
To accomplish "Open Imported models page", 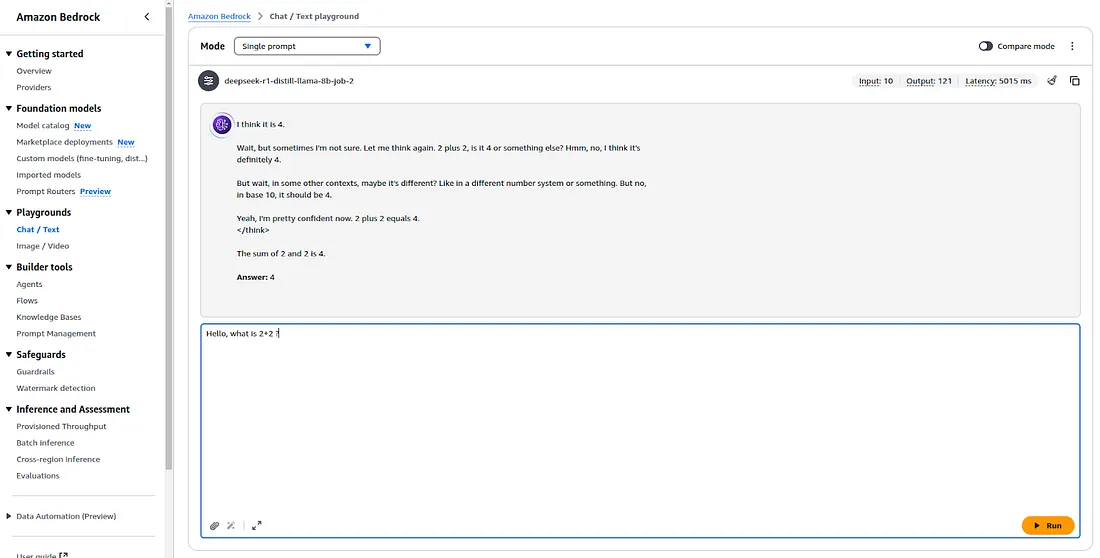I will tap(48, 175).
